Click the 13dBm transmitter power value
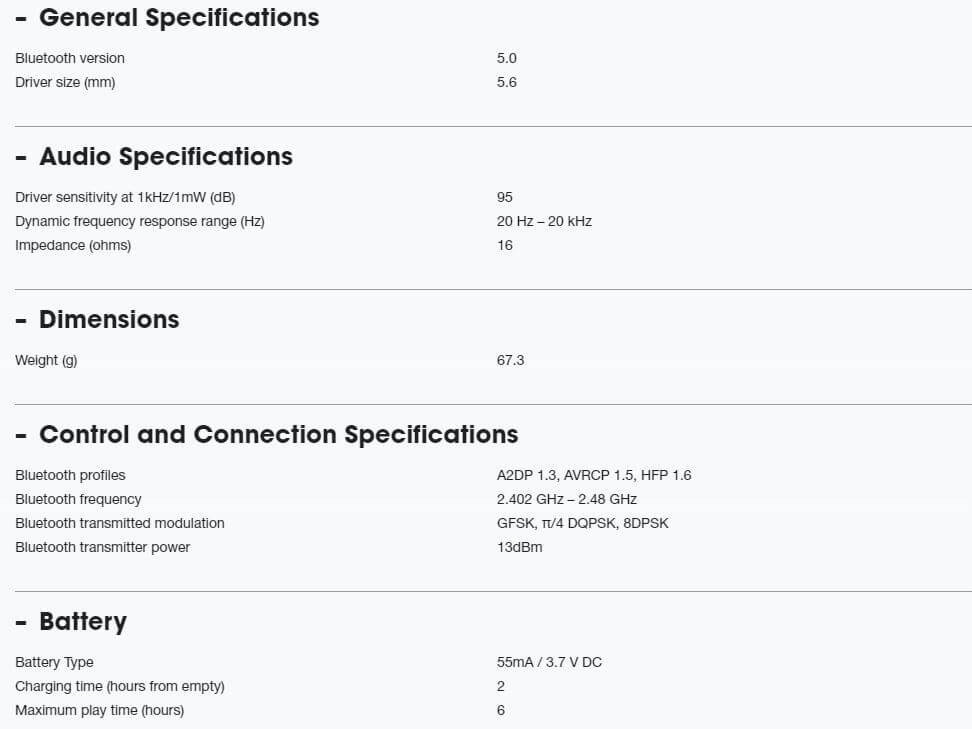Screen dimensions: 972x729 [x=519, y=547]
